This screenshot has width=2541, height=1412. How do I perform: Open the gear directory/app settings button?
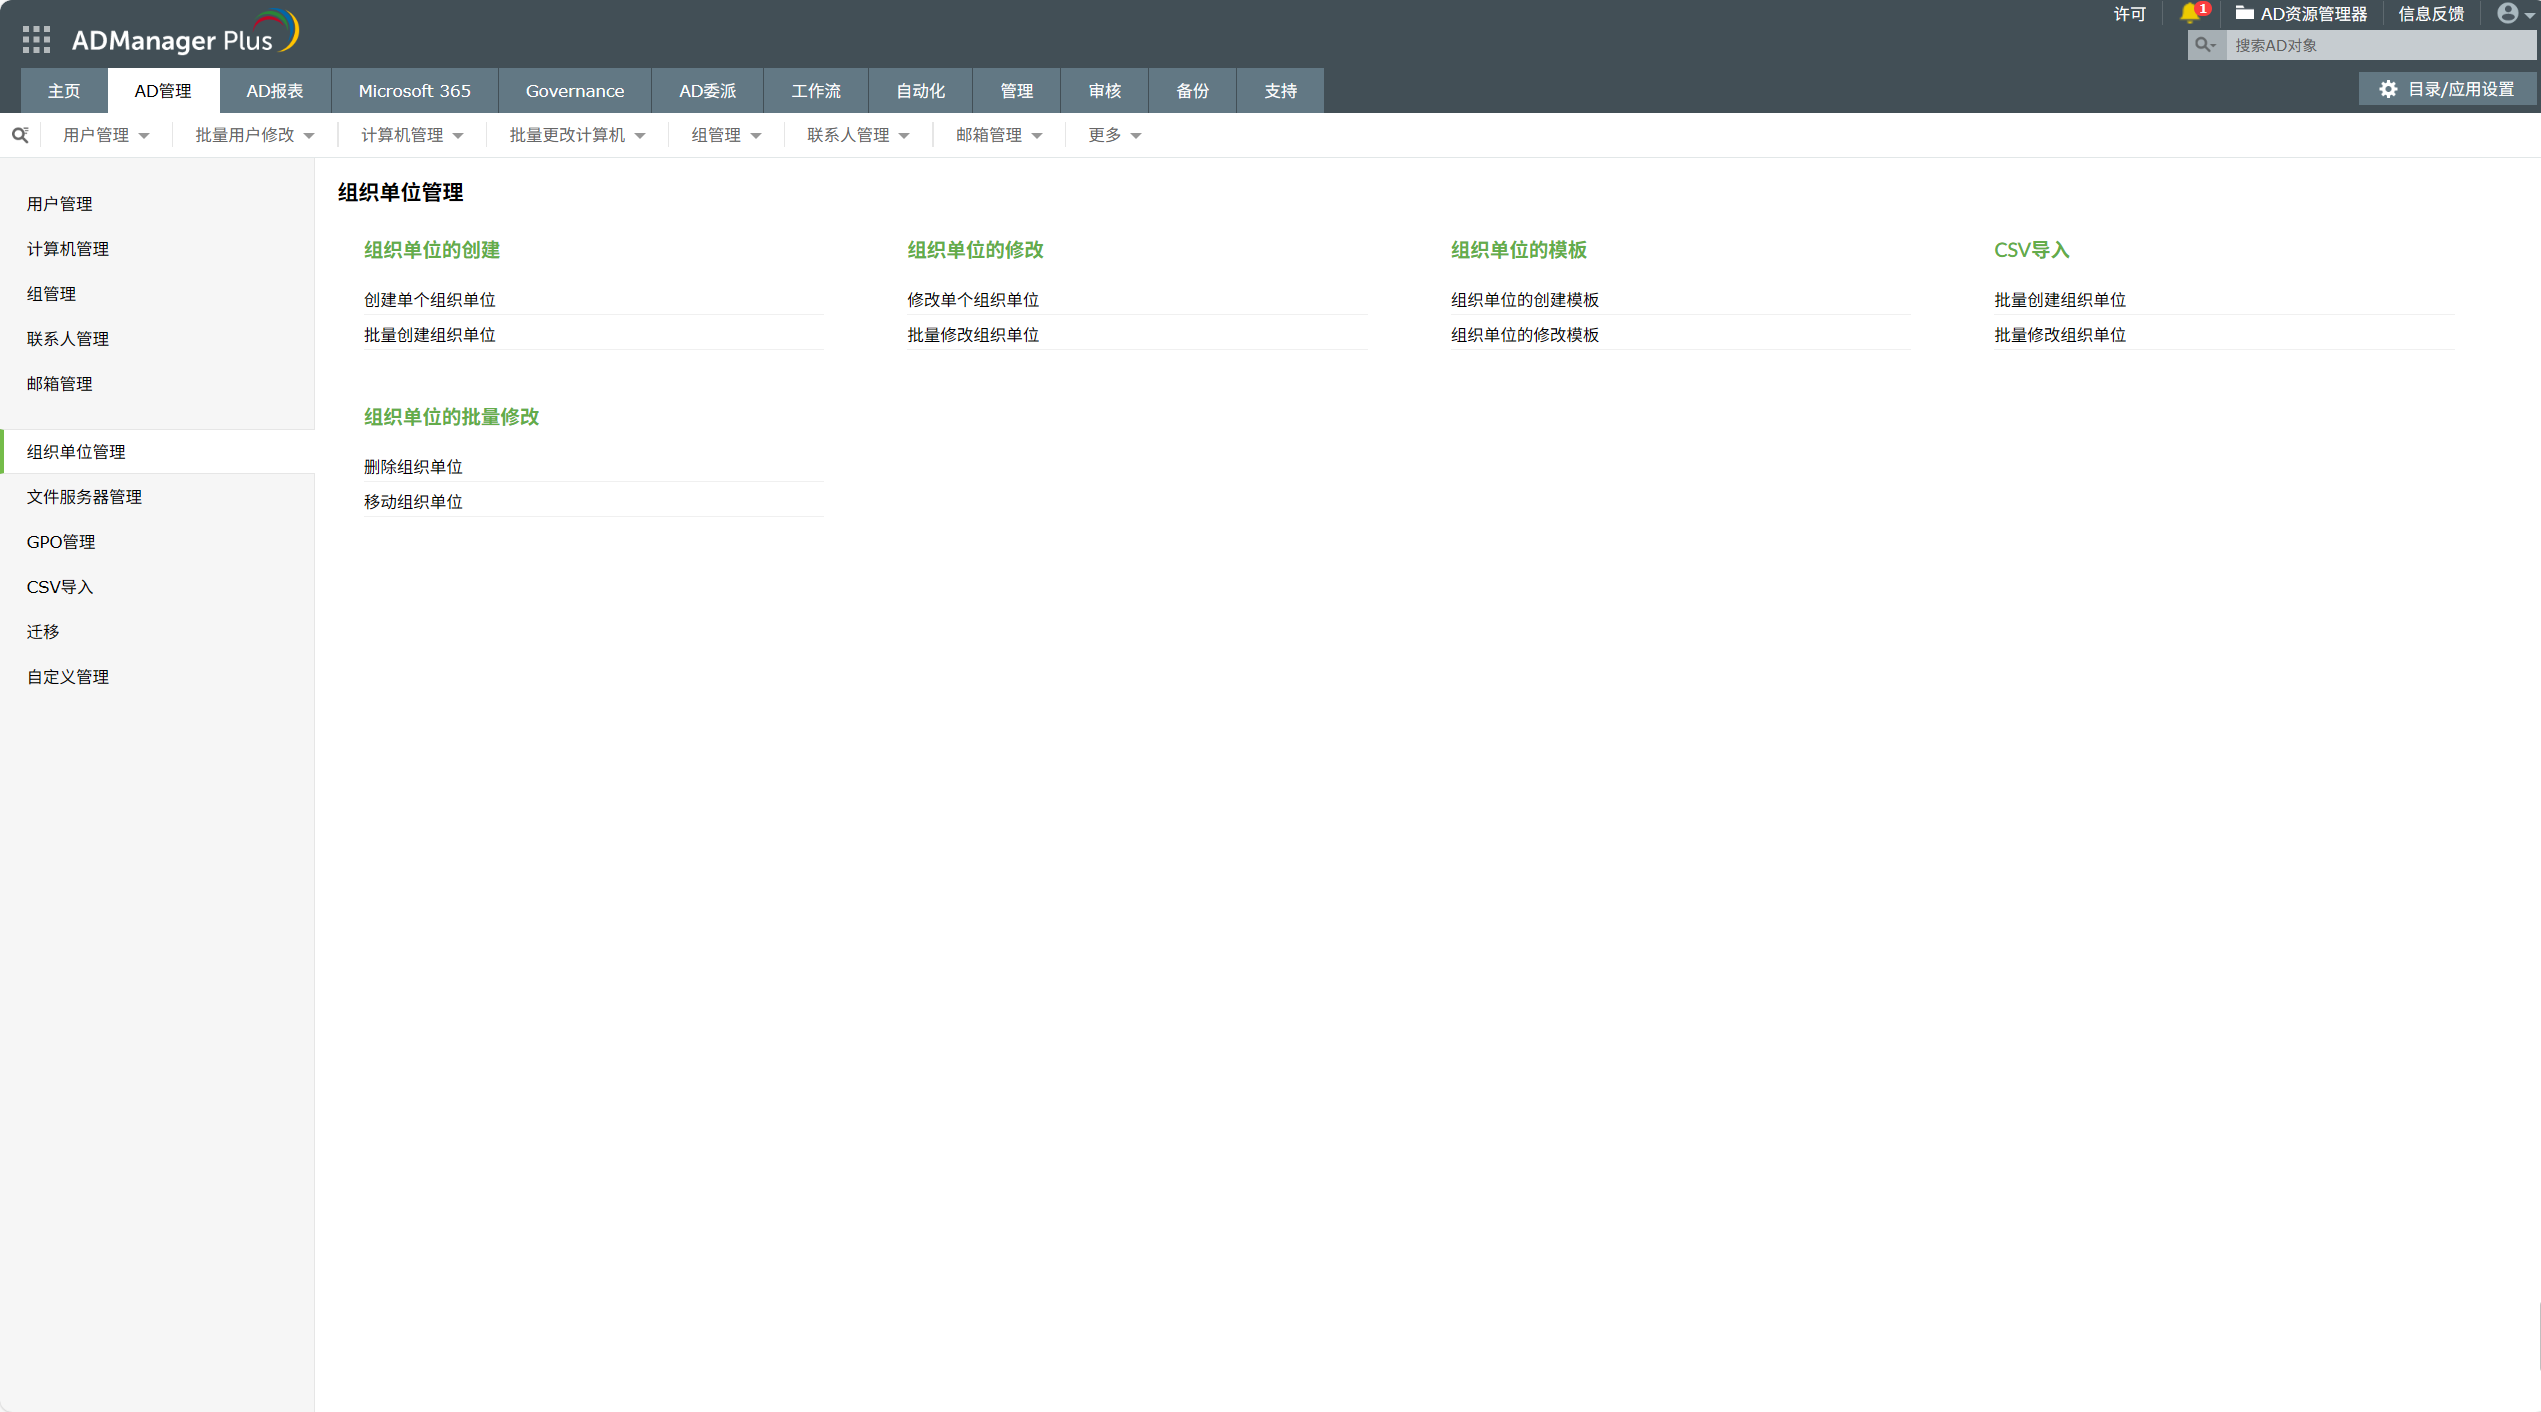(2447, 89)
